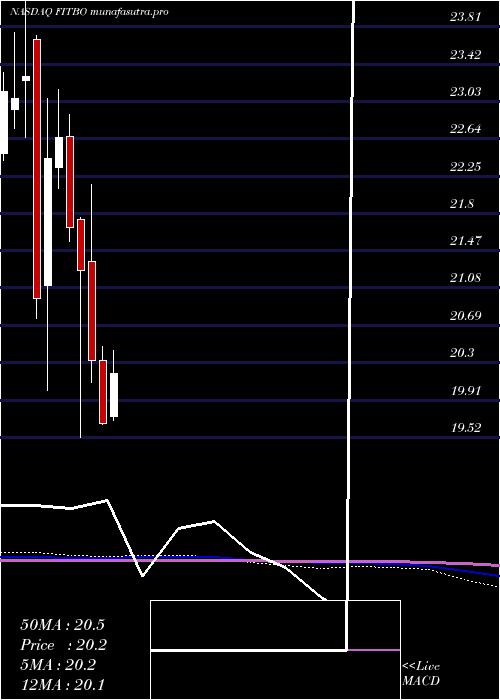The image size is (500, 700).
Task: Click the 20.69 price axis label
Action: (466, 316)
